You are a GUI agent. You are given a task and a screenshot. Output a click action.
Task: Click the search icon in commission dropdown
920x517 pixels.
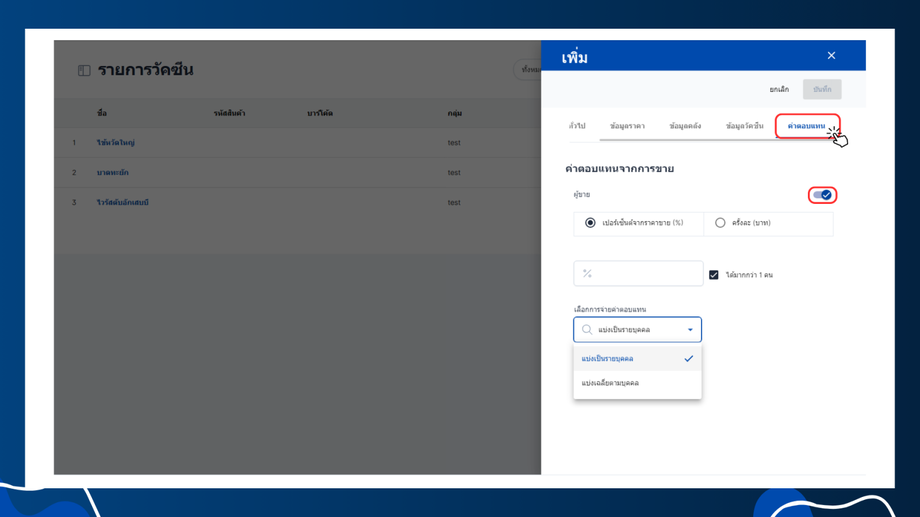[x=587, y=330]
